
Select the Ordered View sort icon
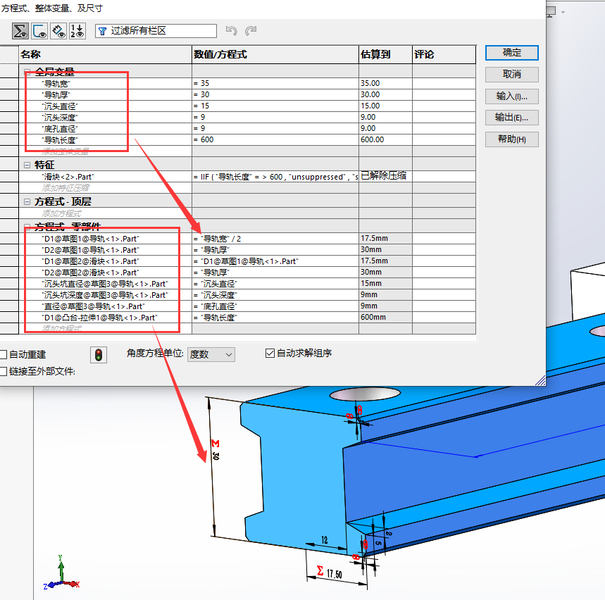click(78, 31)
